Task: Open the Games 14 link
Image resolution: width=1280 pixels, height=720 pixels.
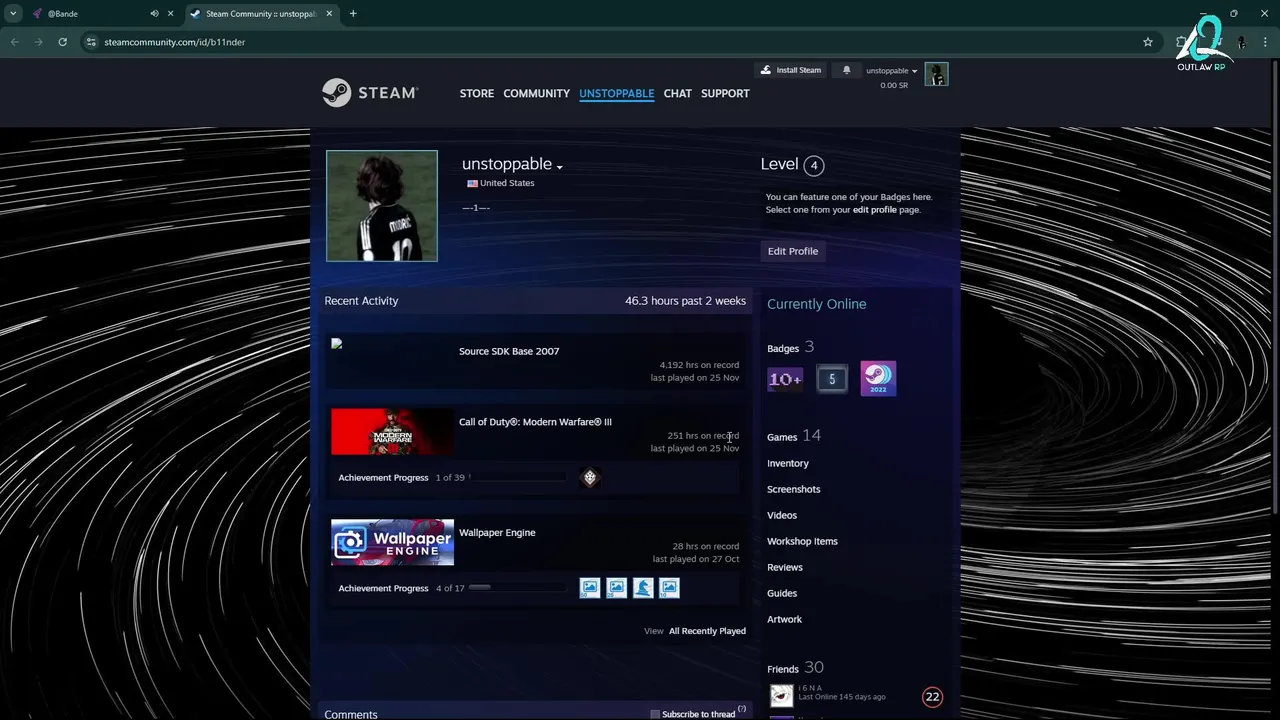Action: [794, 436]
